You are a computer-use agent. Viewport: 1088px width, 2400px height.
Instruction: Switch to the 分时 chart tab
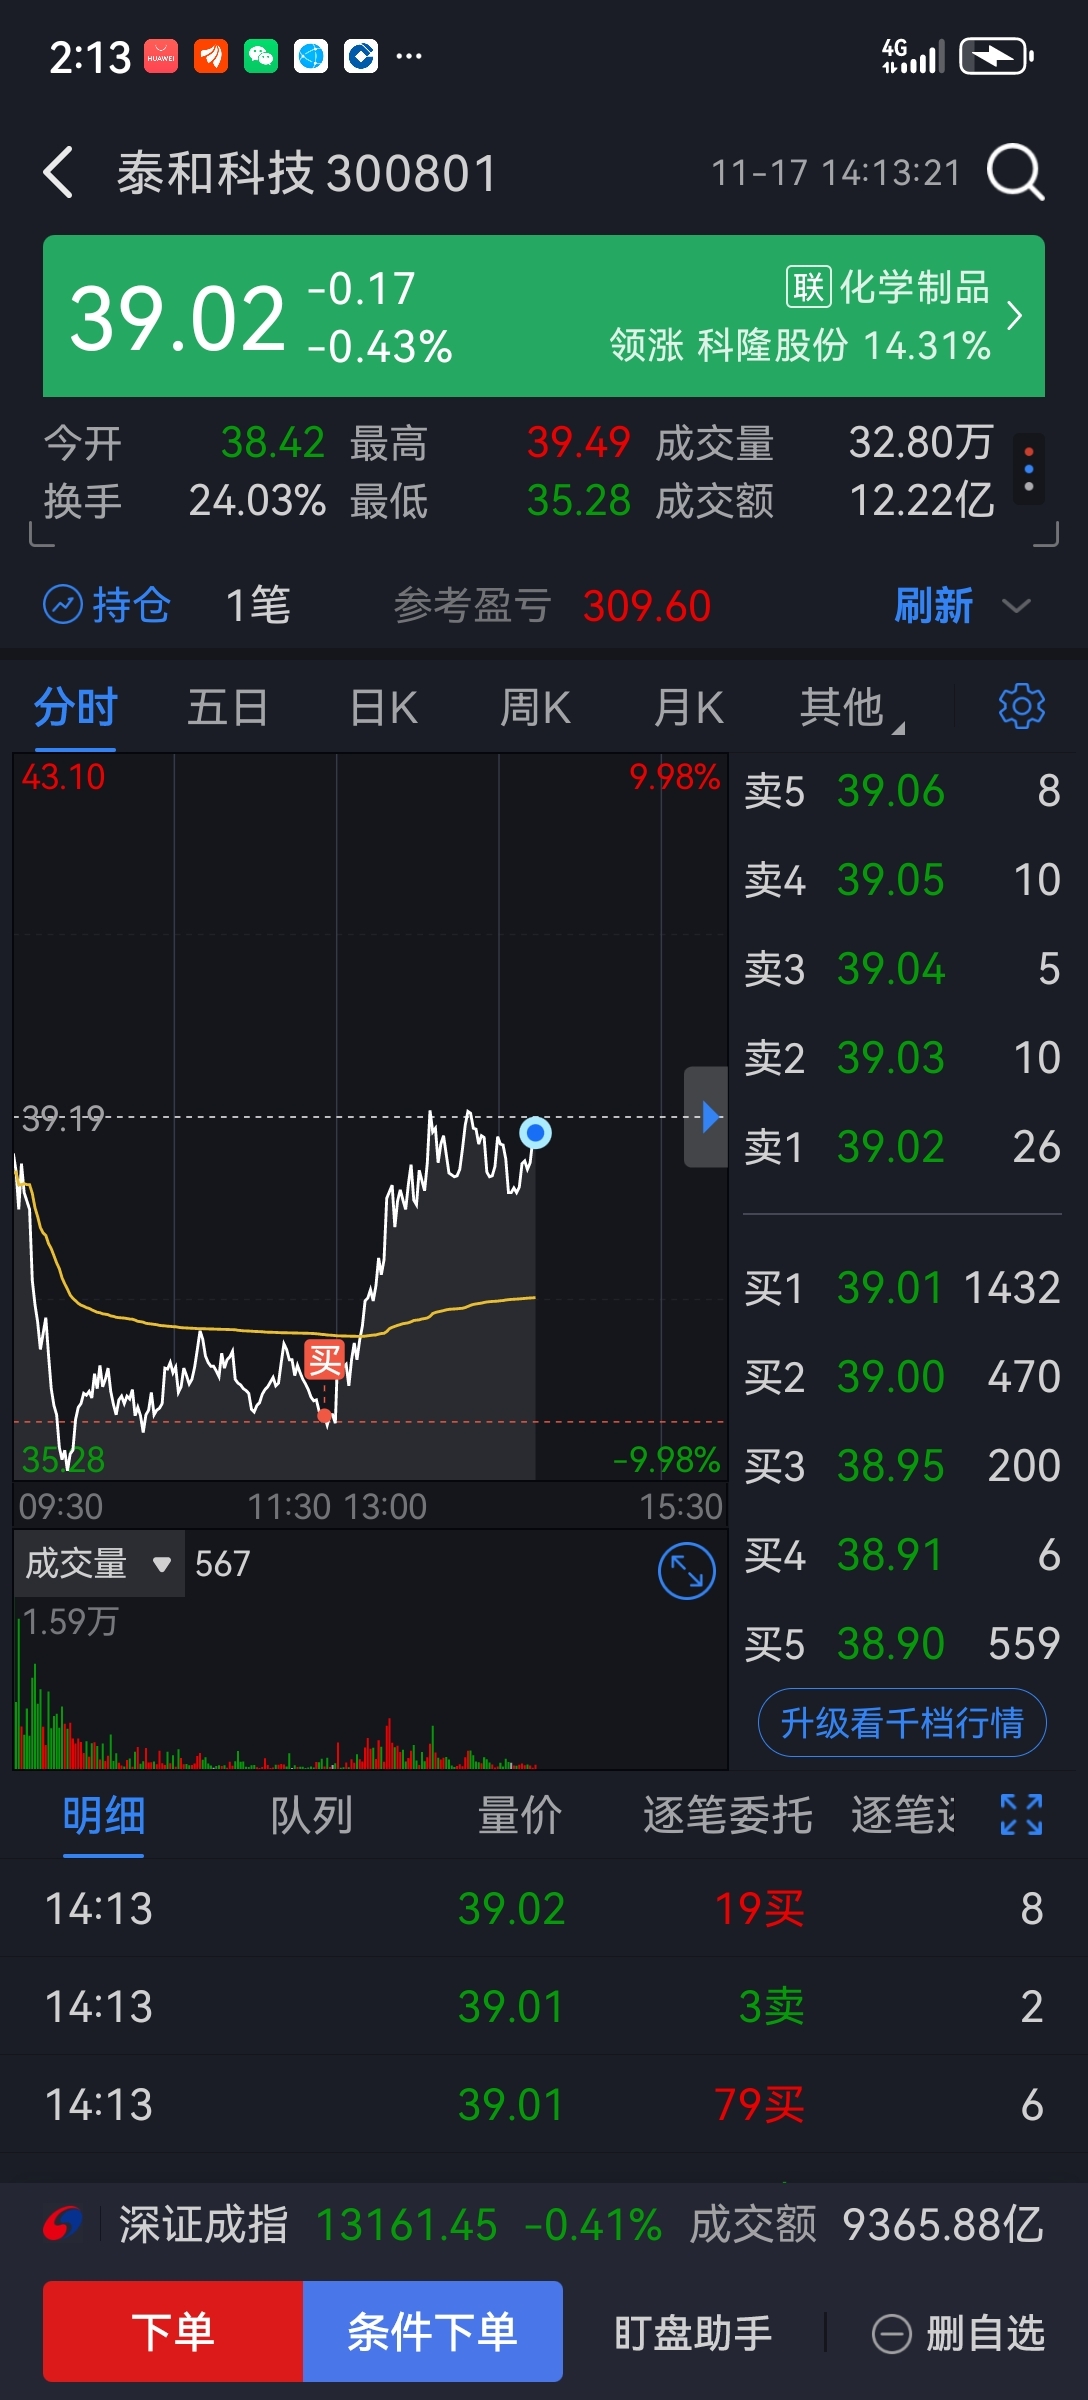pyautogui.click(x=76, y=708)
